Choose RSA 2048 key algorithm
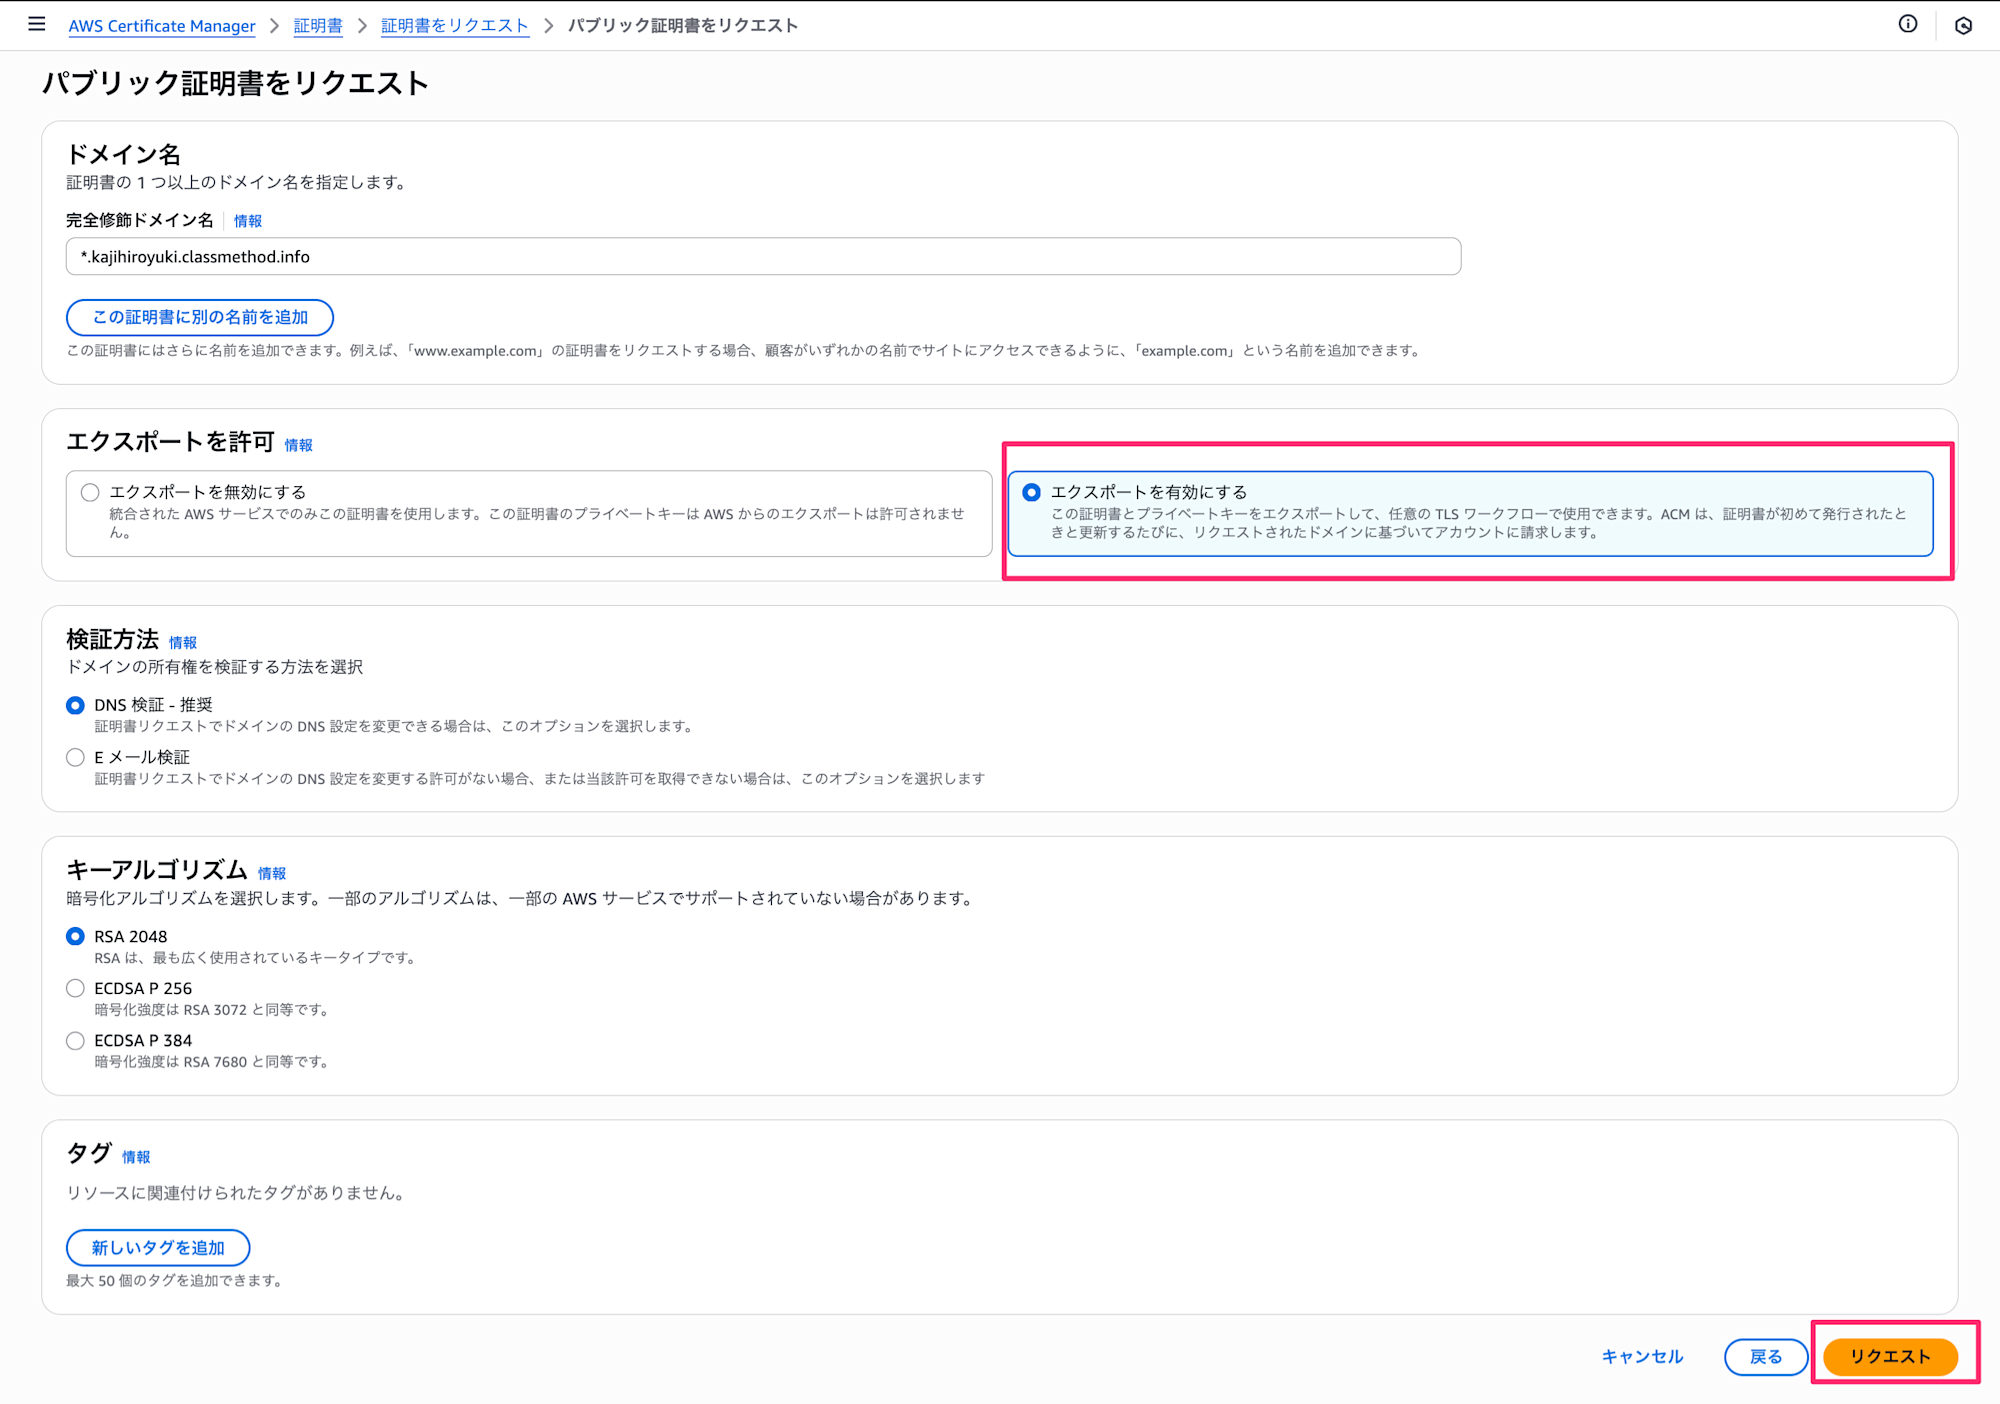 75,936
